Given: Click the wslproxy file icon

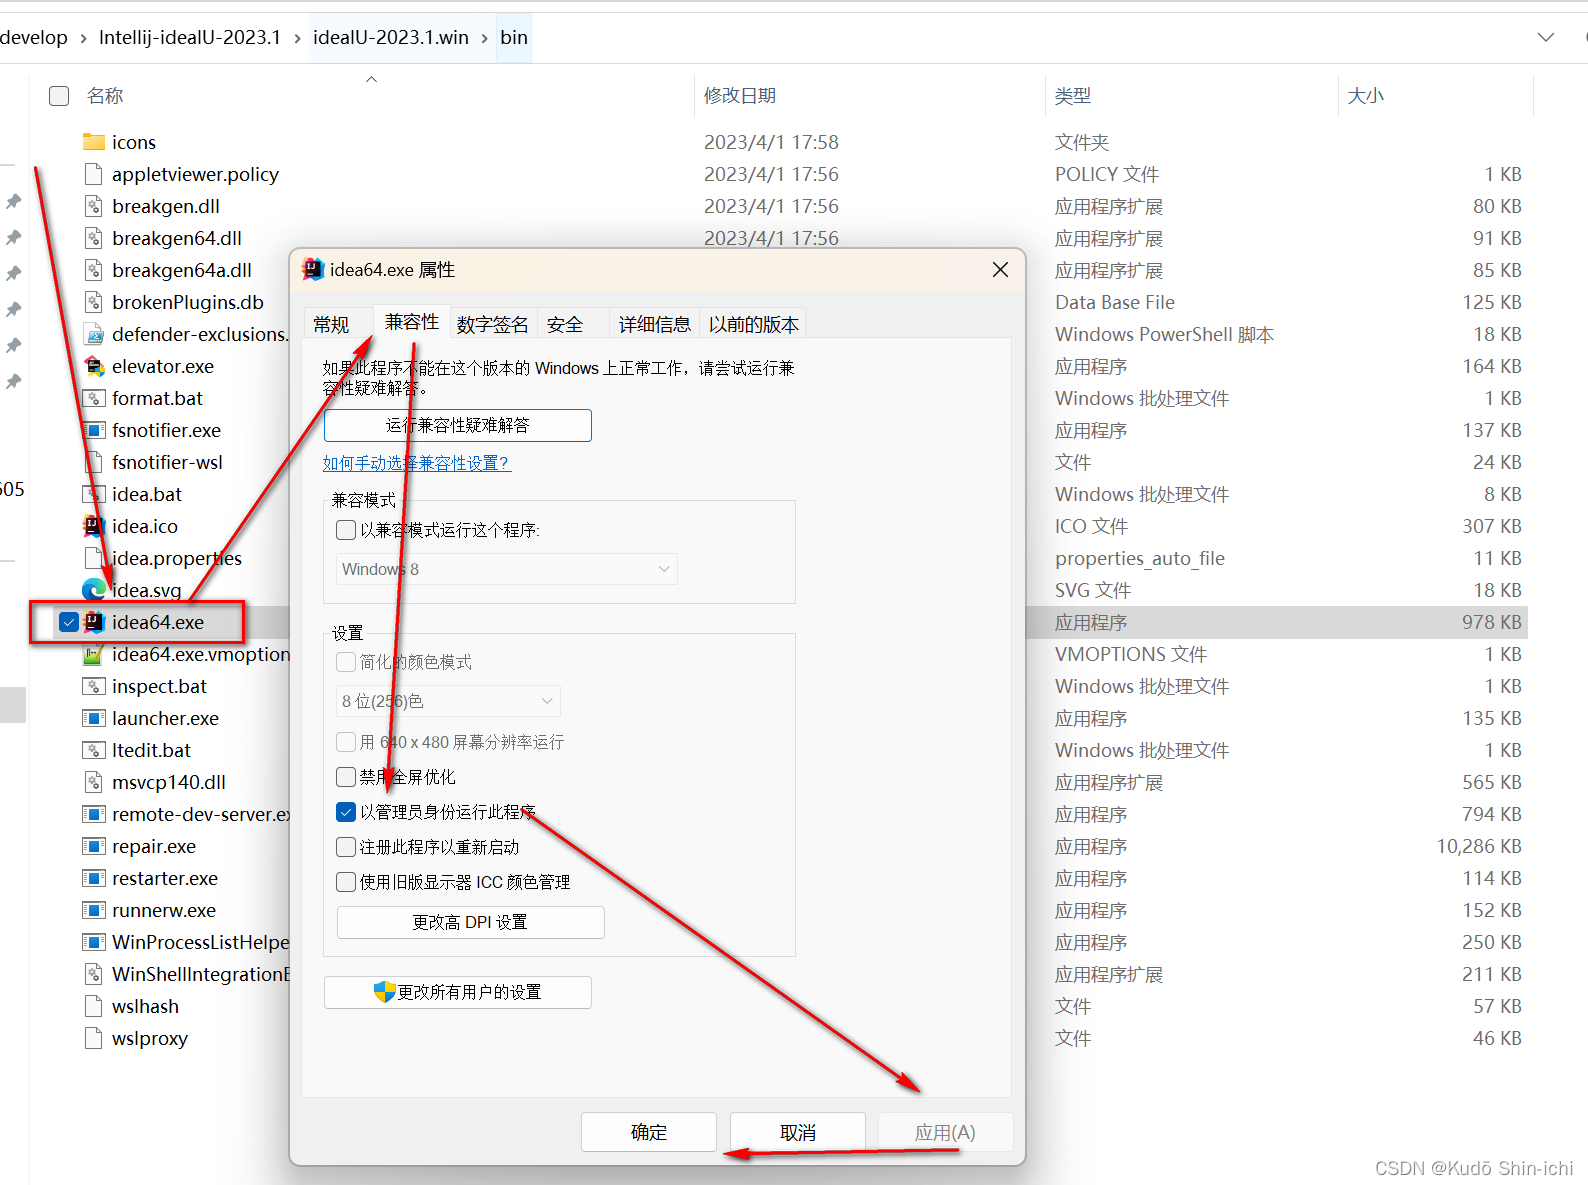Looking at the screenshot, I should (x=94, y=1038).
